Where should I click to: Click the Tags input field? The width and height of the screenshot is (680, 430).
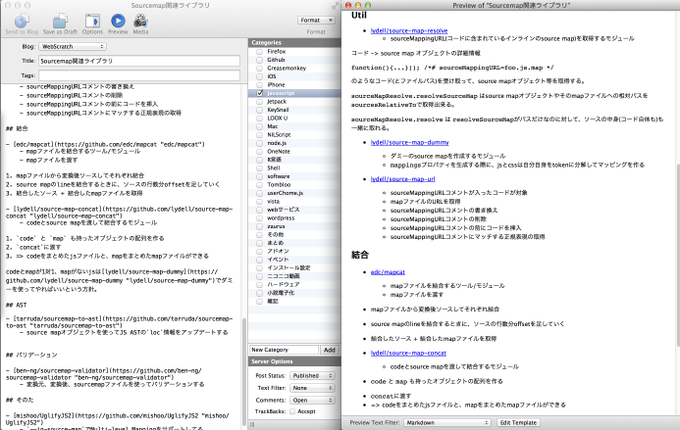click(139, 75)
